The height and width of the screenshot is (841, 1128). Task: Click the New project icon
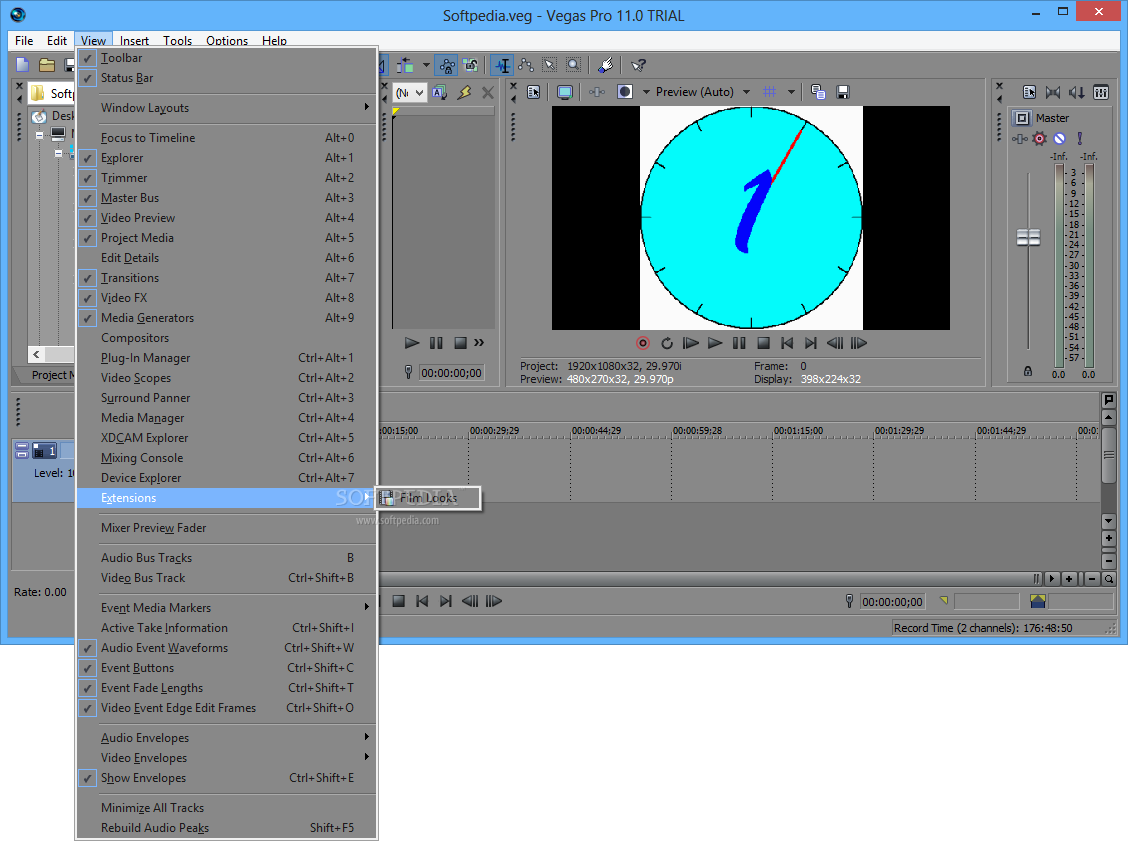point(23,65)
